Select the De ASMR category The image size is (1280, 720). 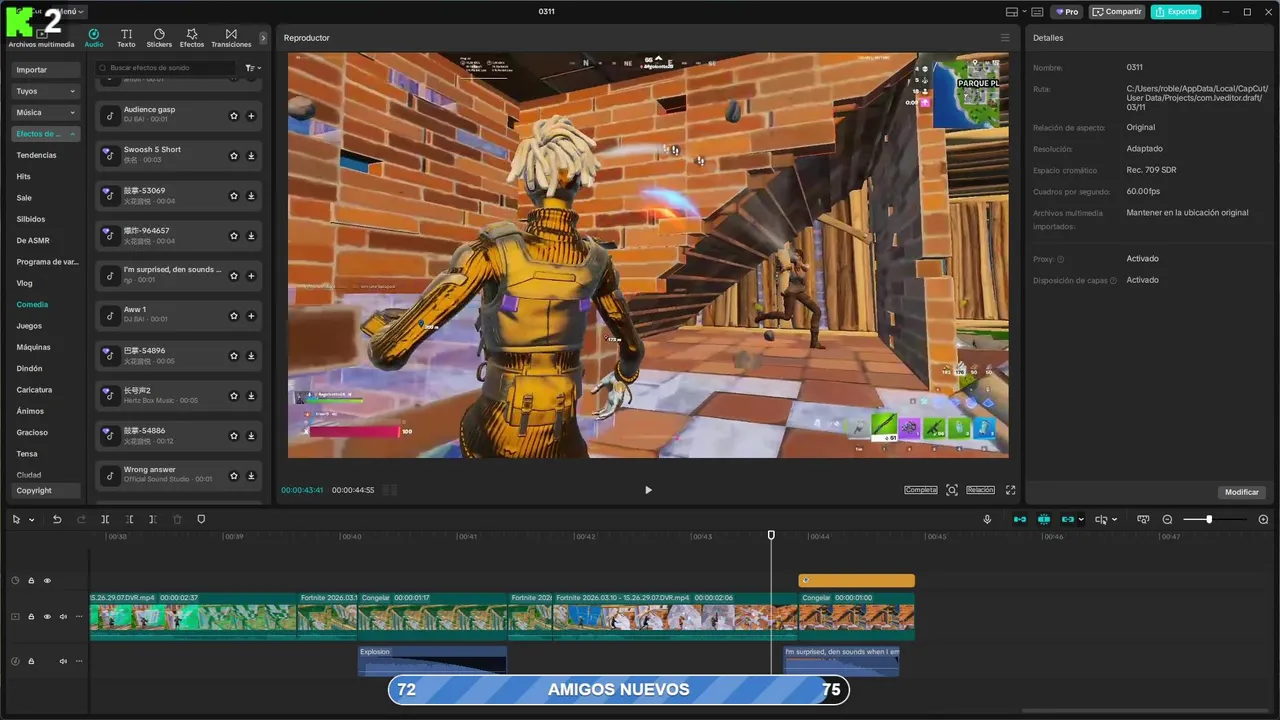pyautogui.click(x=33, y=240)
